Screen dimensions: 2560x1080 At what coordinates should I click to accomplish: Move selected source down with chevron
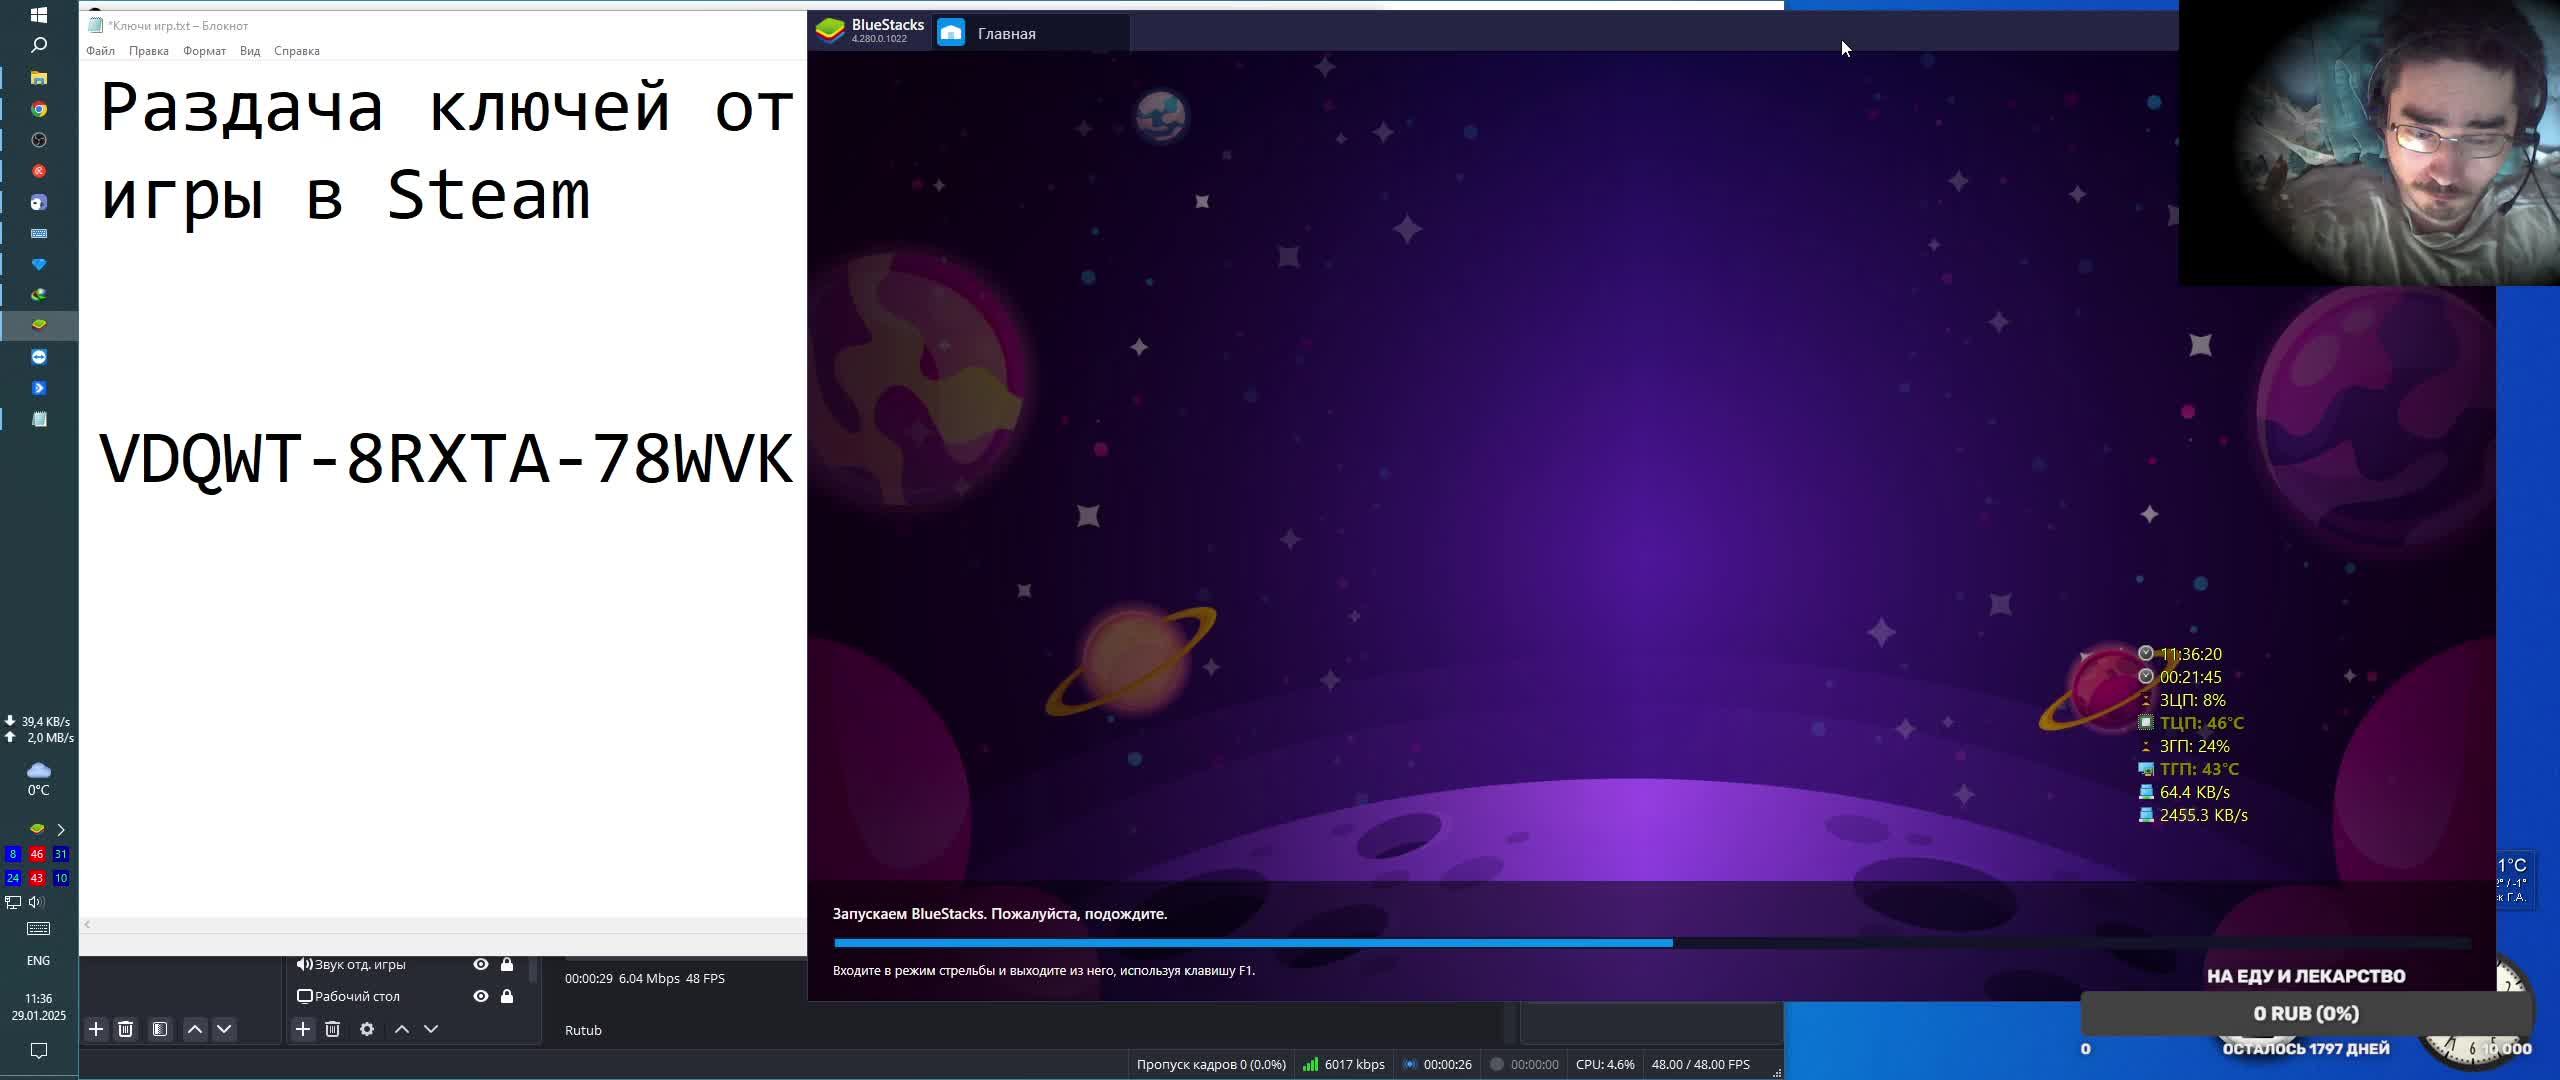[431, 1029]
